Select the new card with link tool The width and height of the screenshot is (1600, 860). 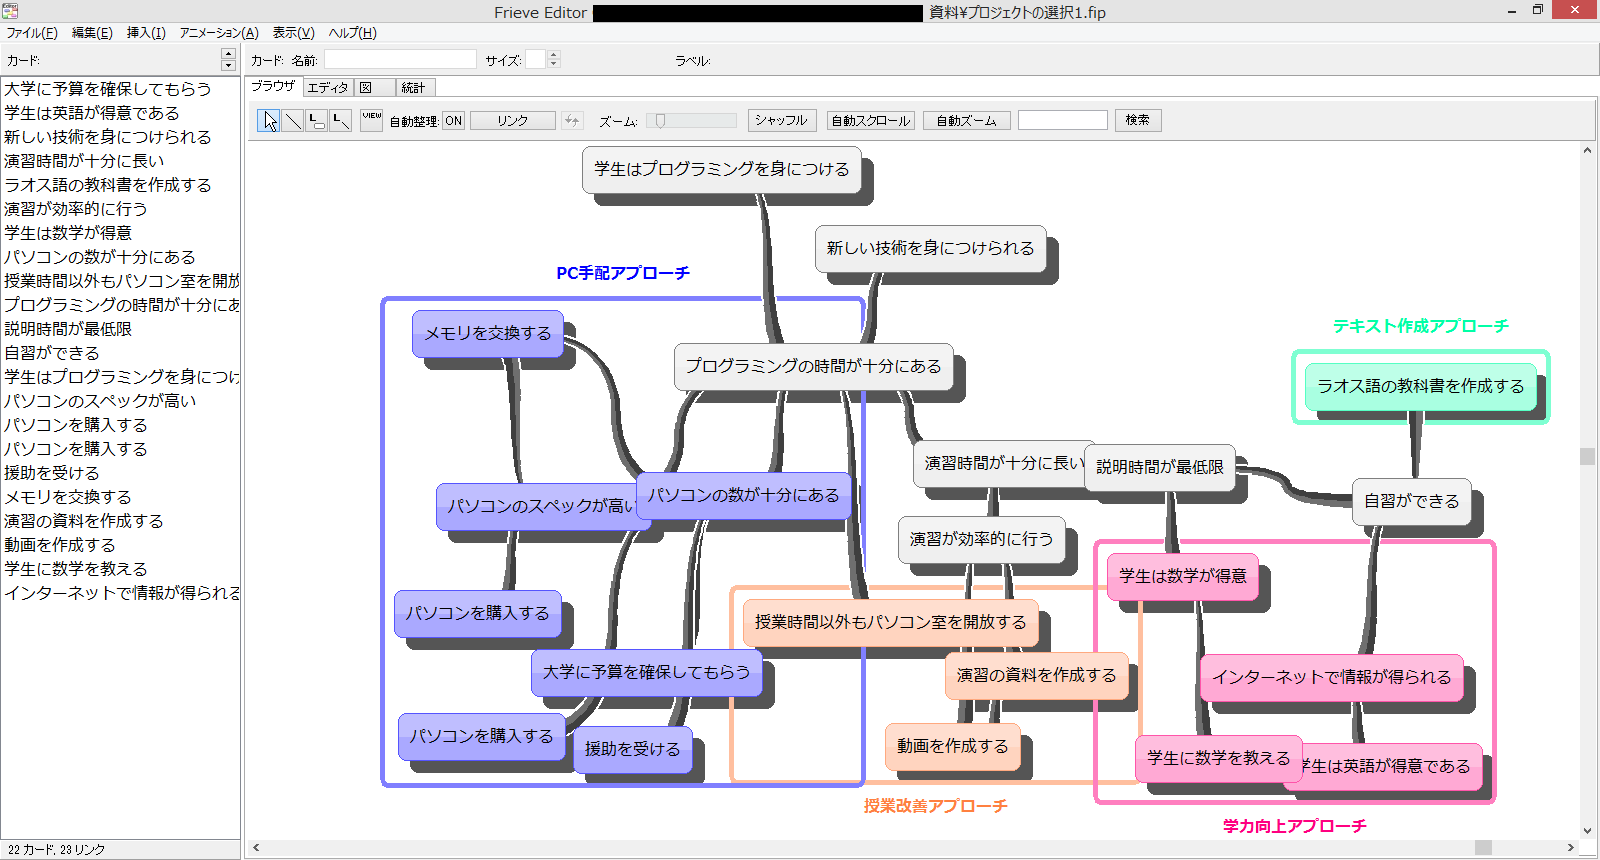[x=317, y=121]
